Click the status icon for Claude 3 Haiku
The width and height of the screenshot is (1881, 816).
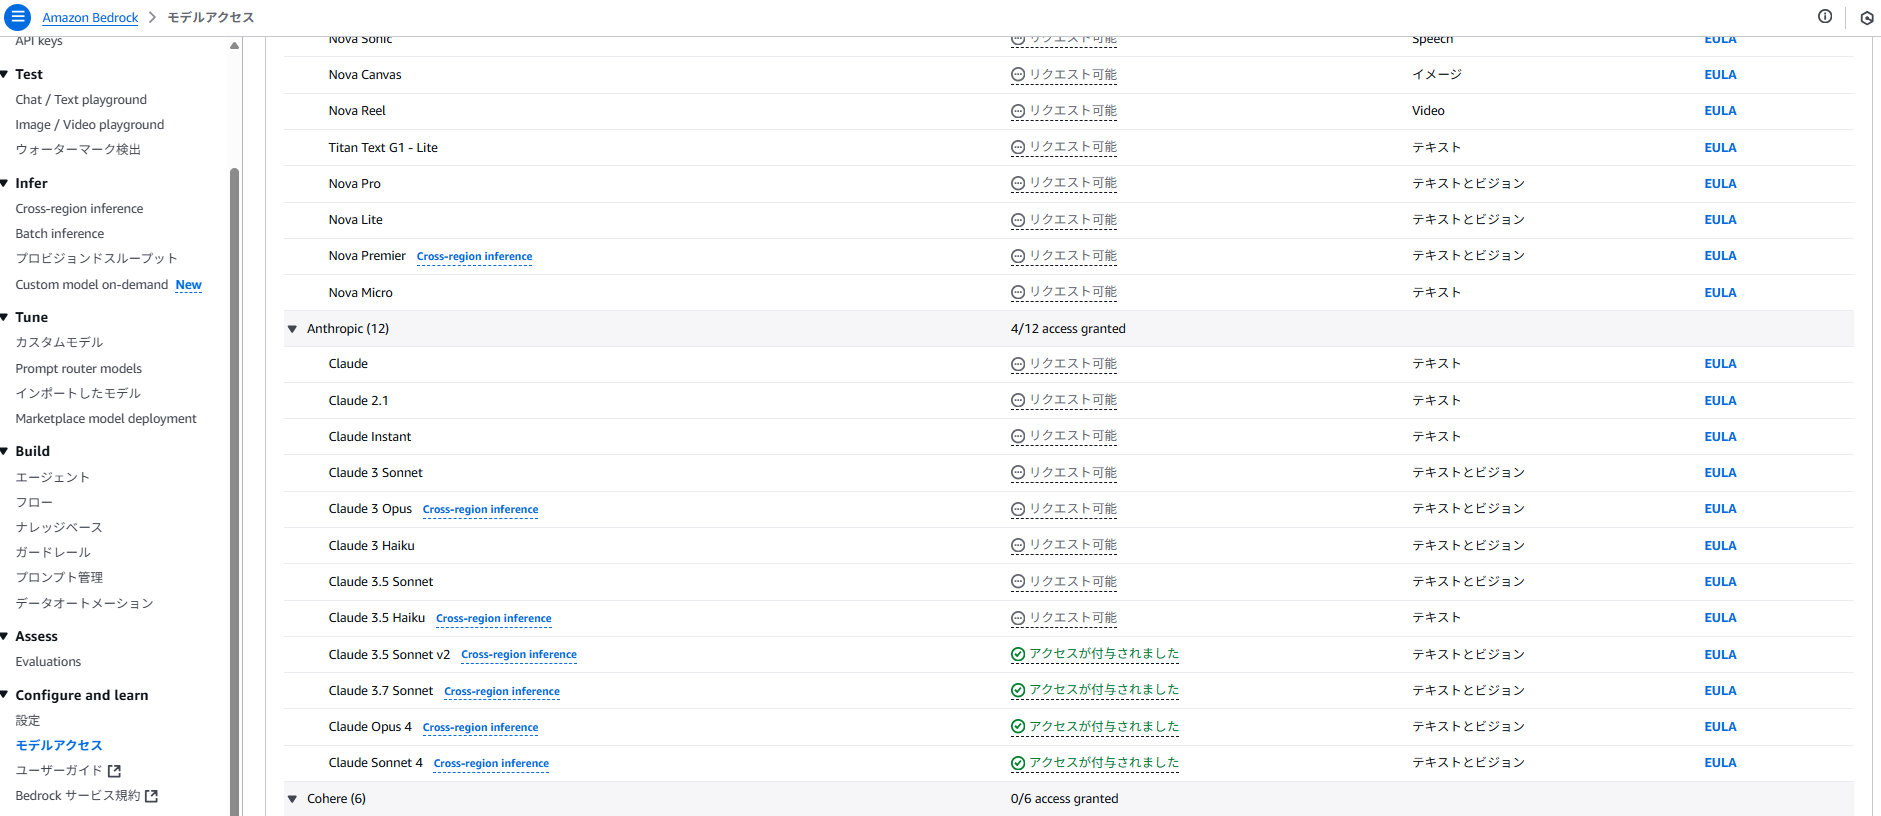(x=1018, y=546)
